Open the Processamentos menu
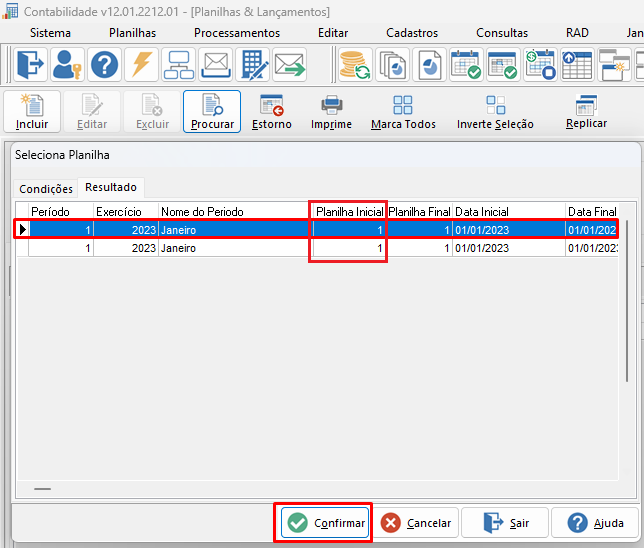The width and height of the screenshot is (644, 548). pyautogui.click(x=237, y=33)
